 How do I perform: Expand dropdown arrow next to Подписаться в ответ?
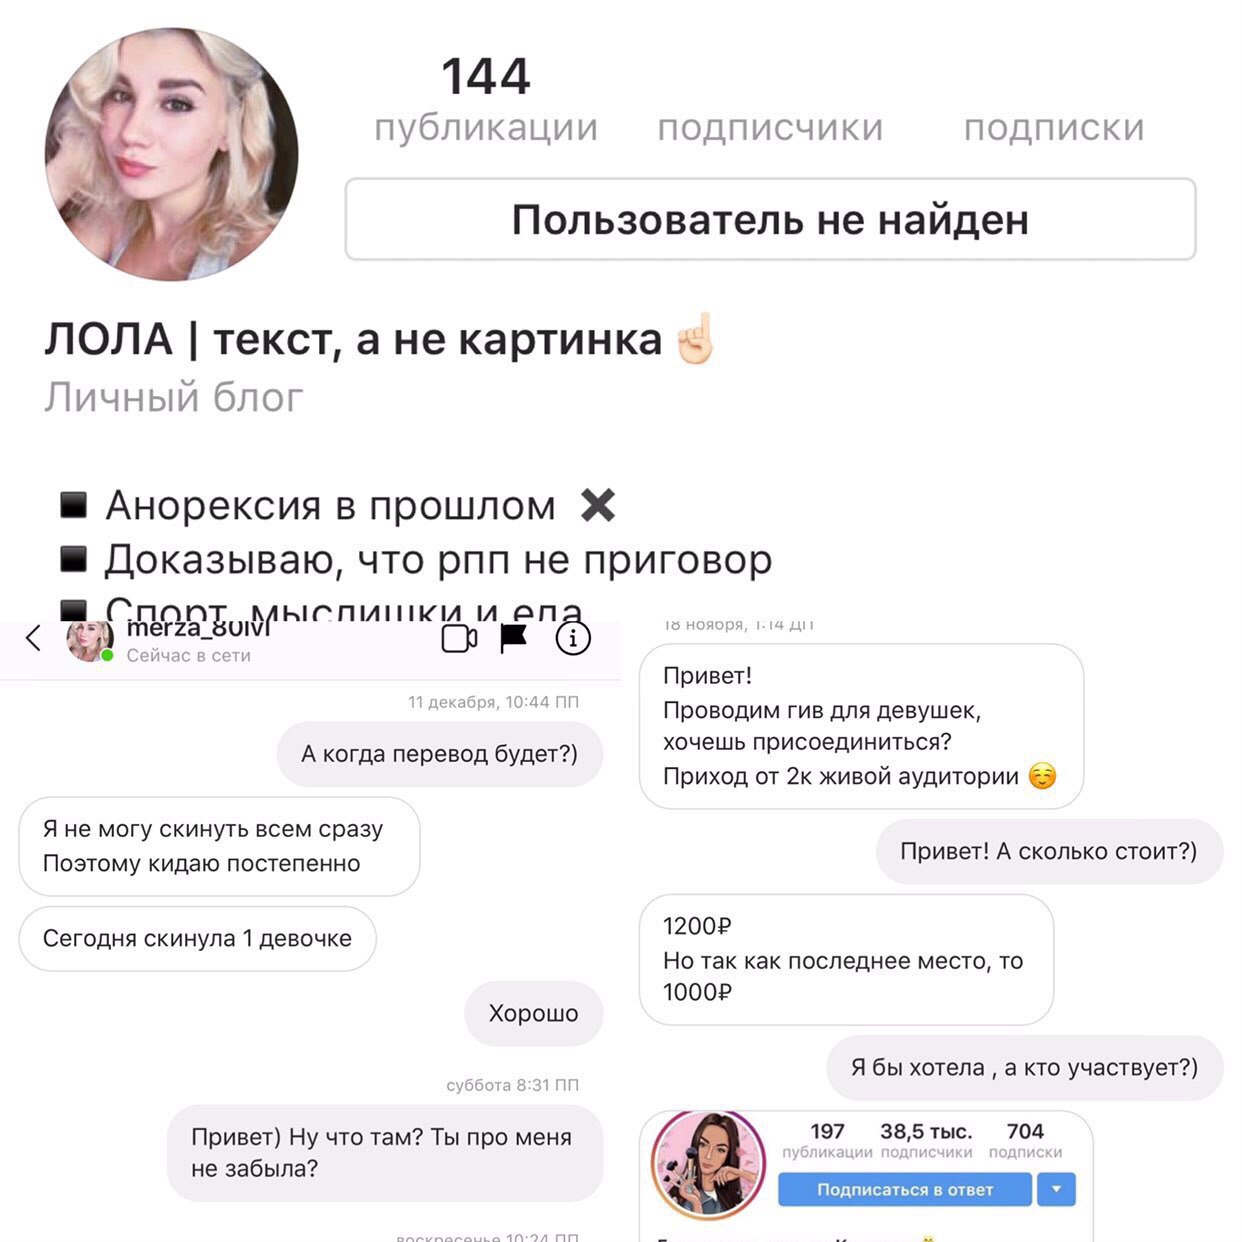[1057, 1189]
